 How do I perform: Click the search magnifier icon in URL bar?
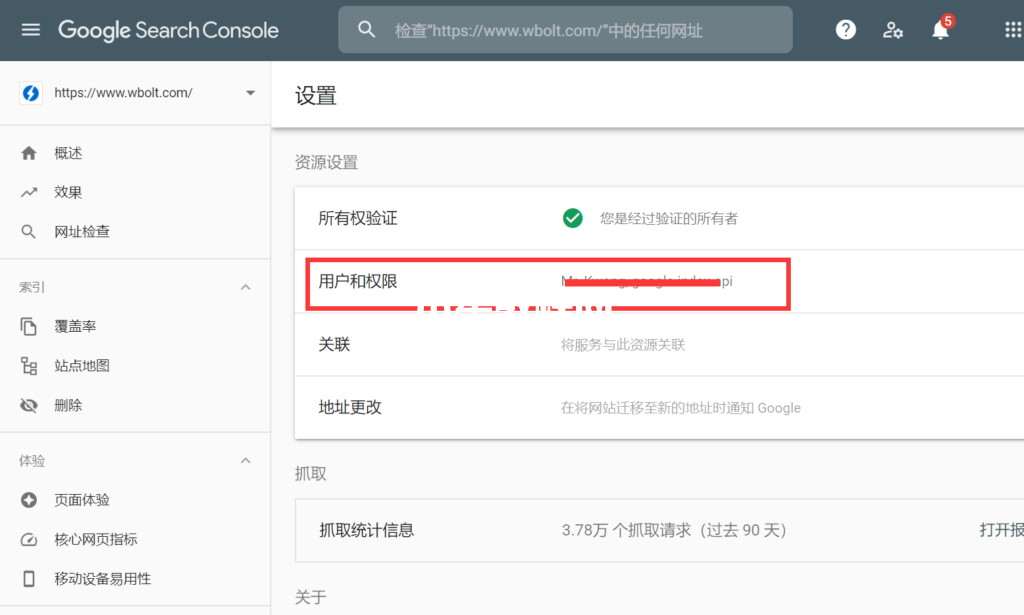point(366,29)
